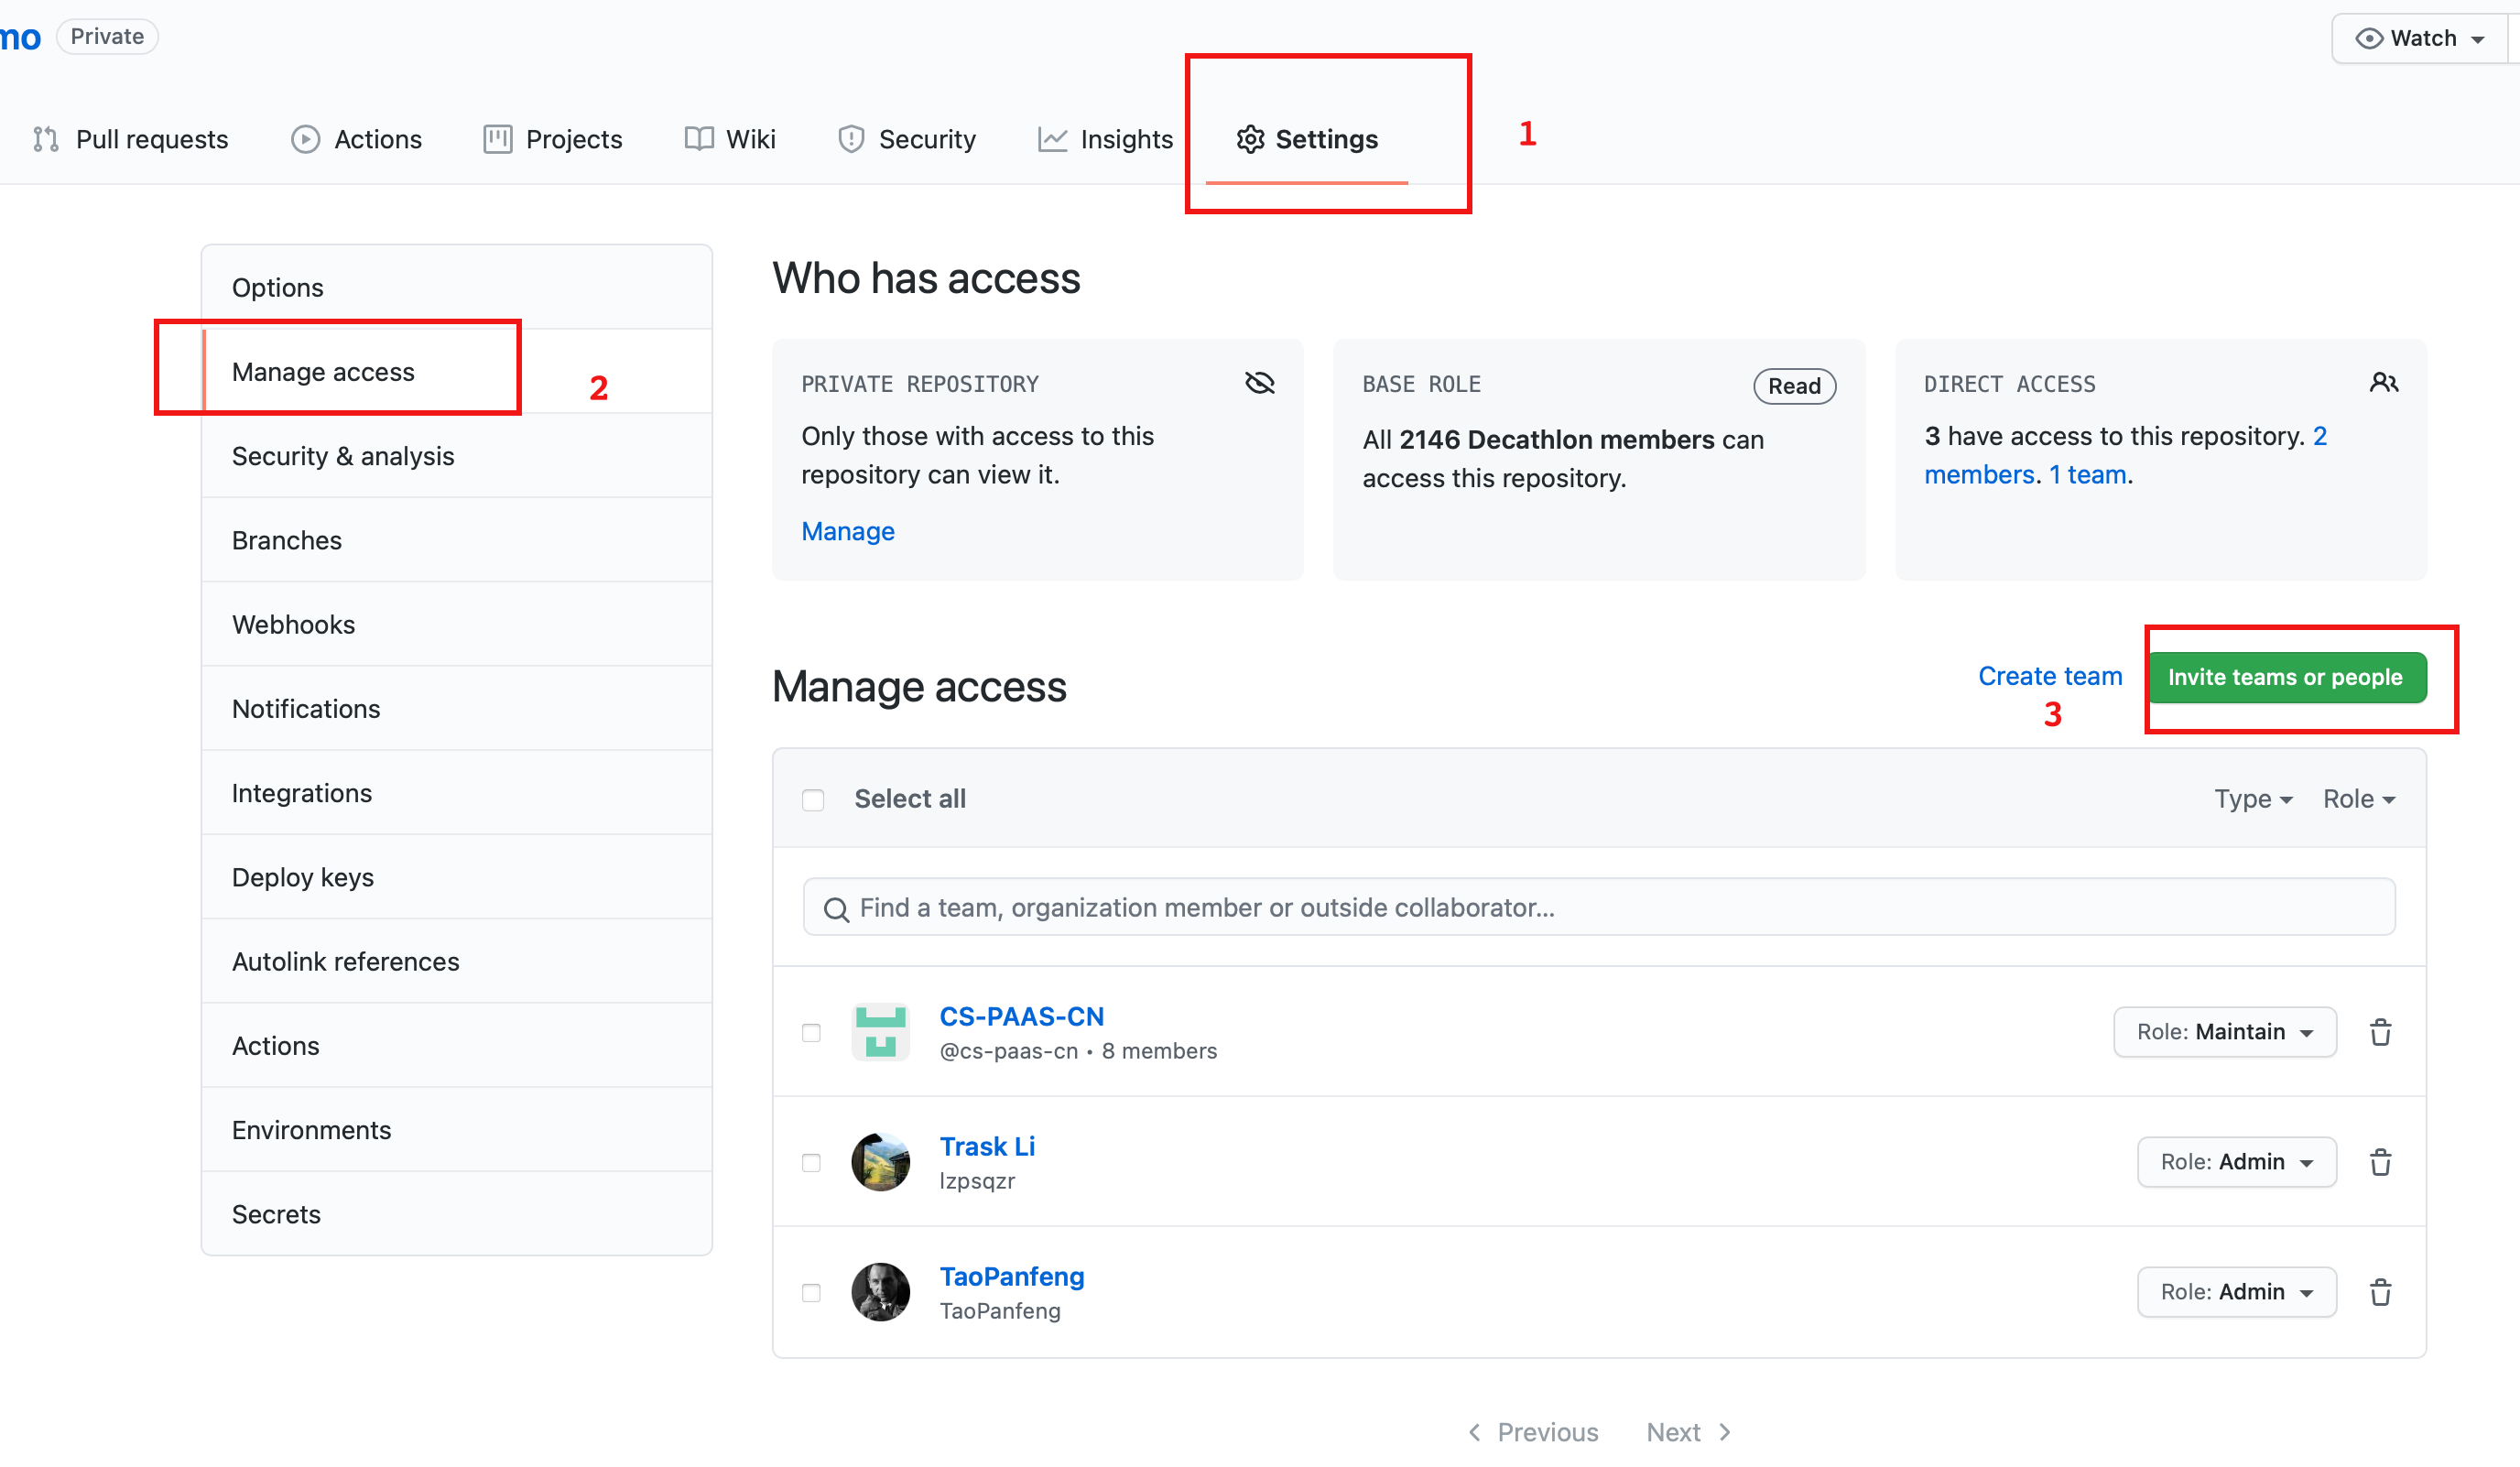Screen dimensions: 2520x1467
Task: Click the Read base role badge
Action: tap(1794, 386)
